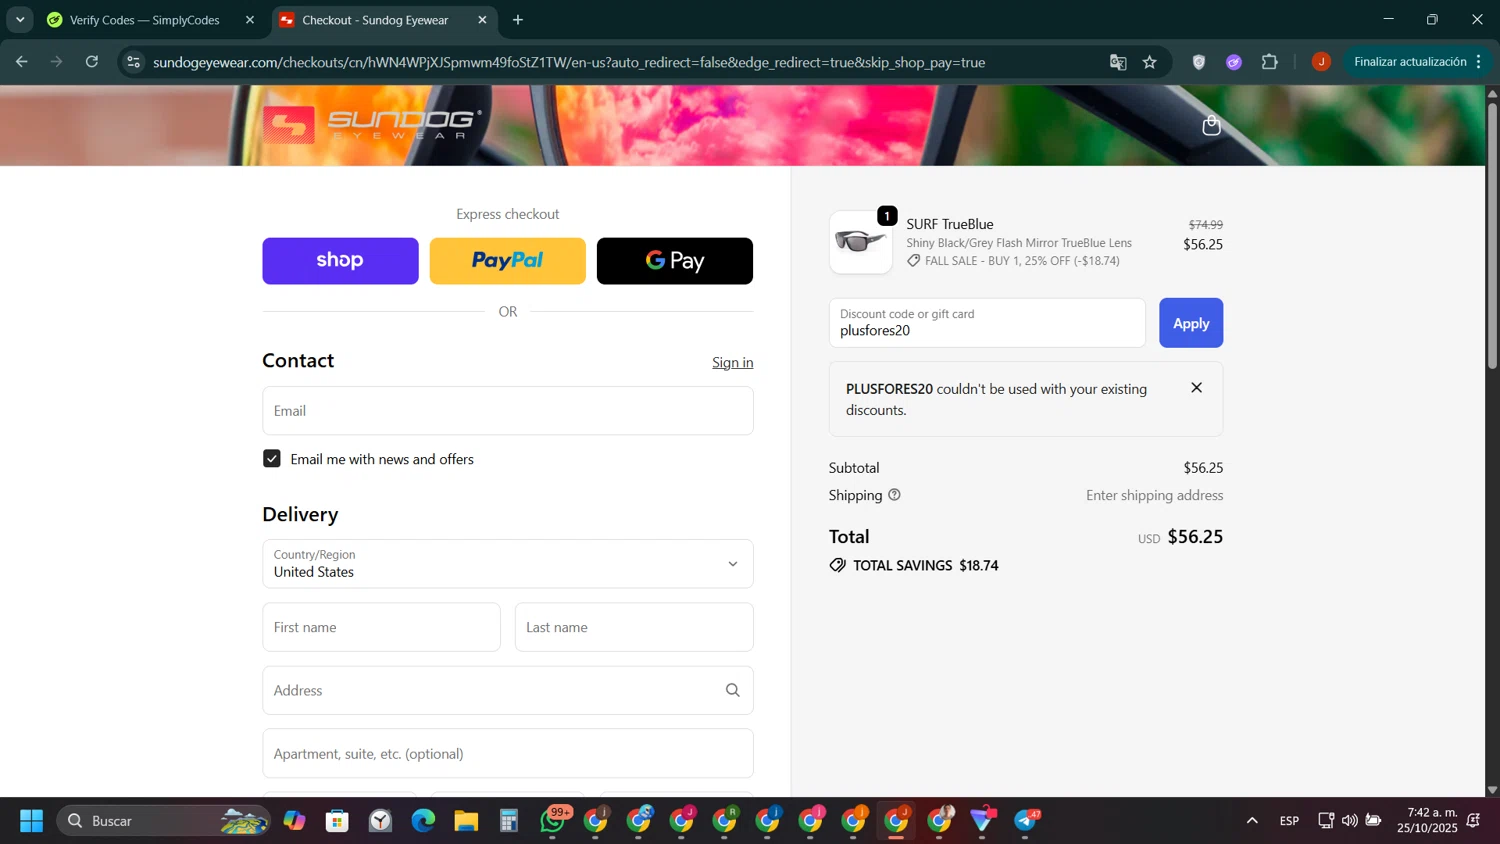Open Microsoft Edge from the taskbar
1500x844 pixels.
pyautogui.click(x=423, y=821)
